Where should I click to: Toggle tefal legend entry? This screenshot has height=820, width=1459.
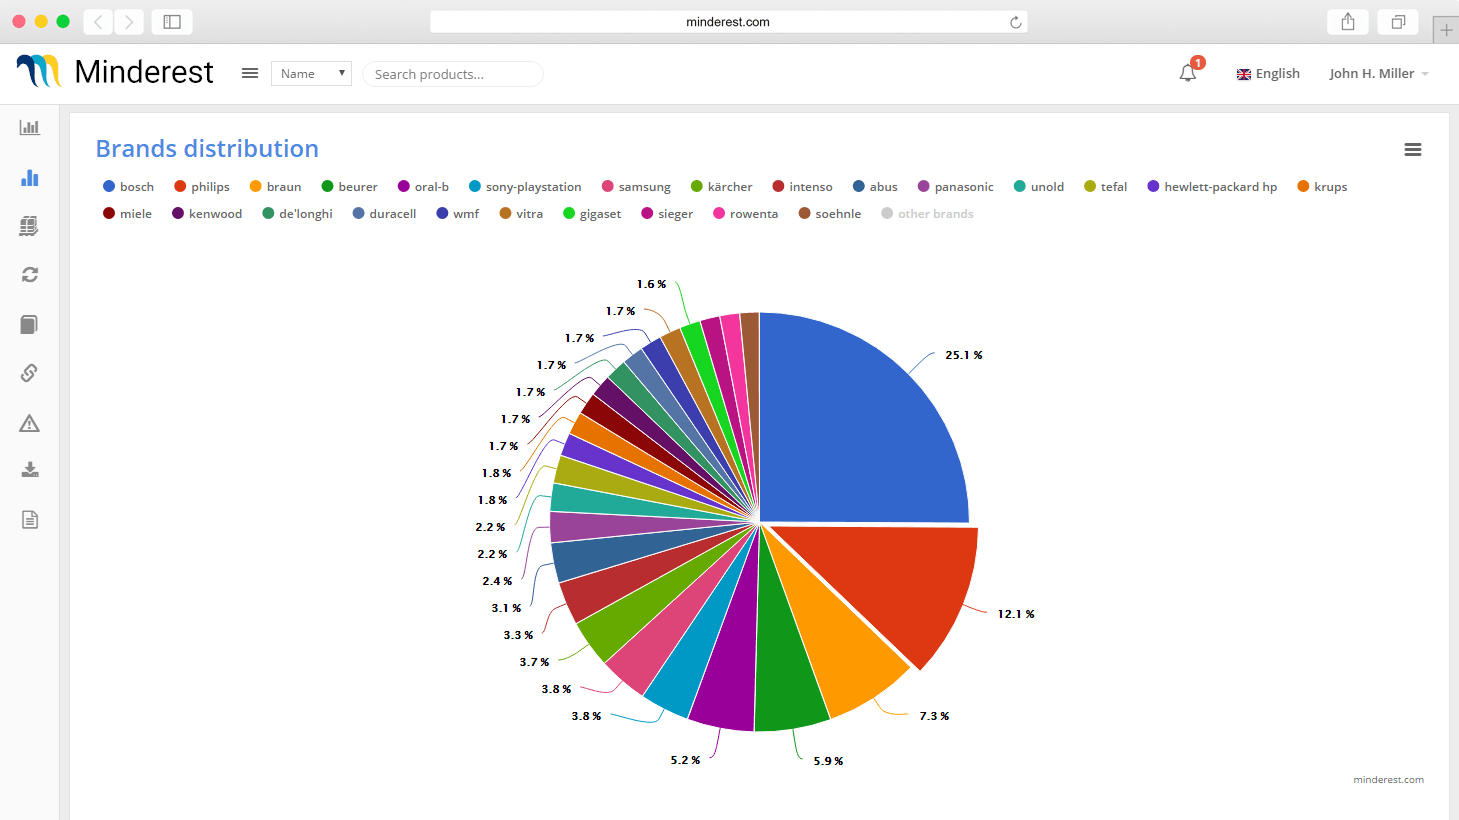coord(1106,187)
